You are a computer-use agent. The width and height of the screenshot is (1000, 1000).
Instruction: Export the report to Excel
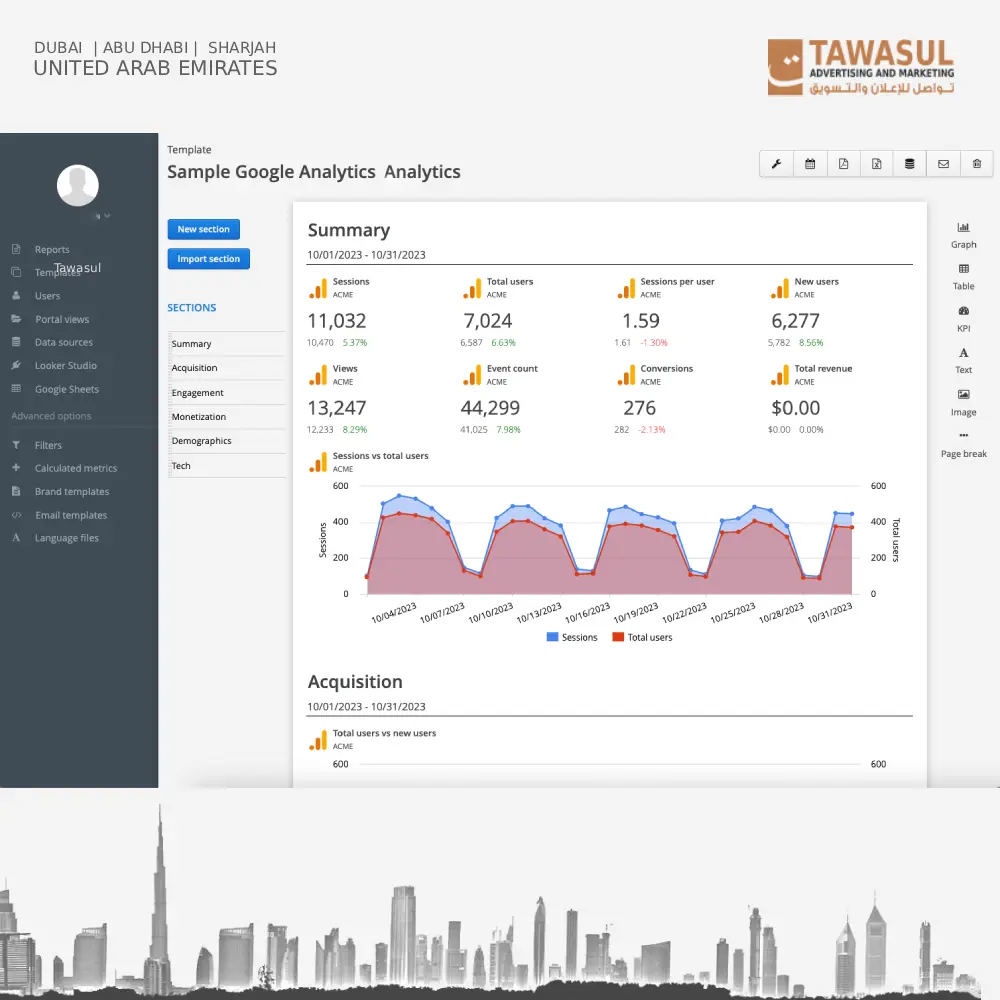pyautogui.click(x=876, y=163)
